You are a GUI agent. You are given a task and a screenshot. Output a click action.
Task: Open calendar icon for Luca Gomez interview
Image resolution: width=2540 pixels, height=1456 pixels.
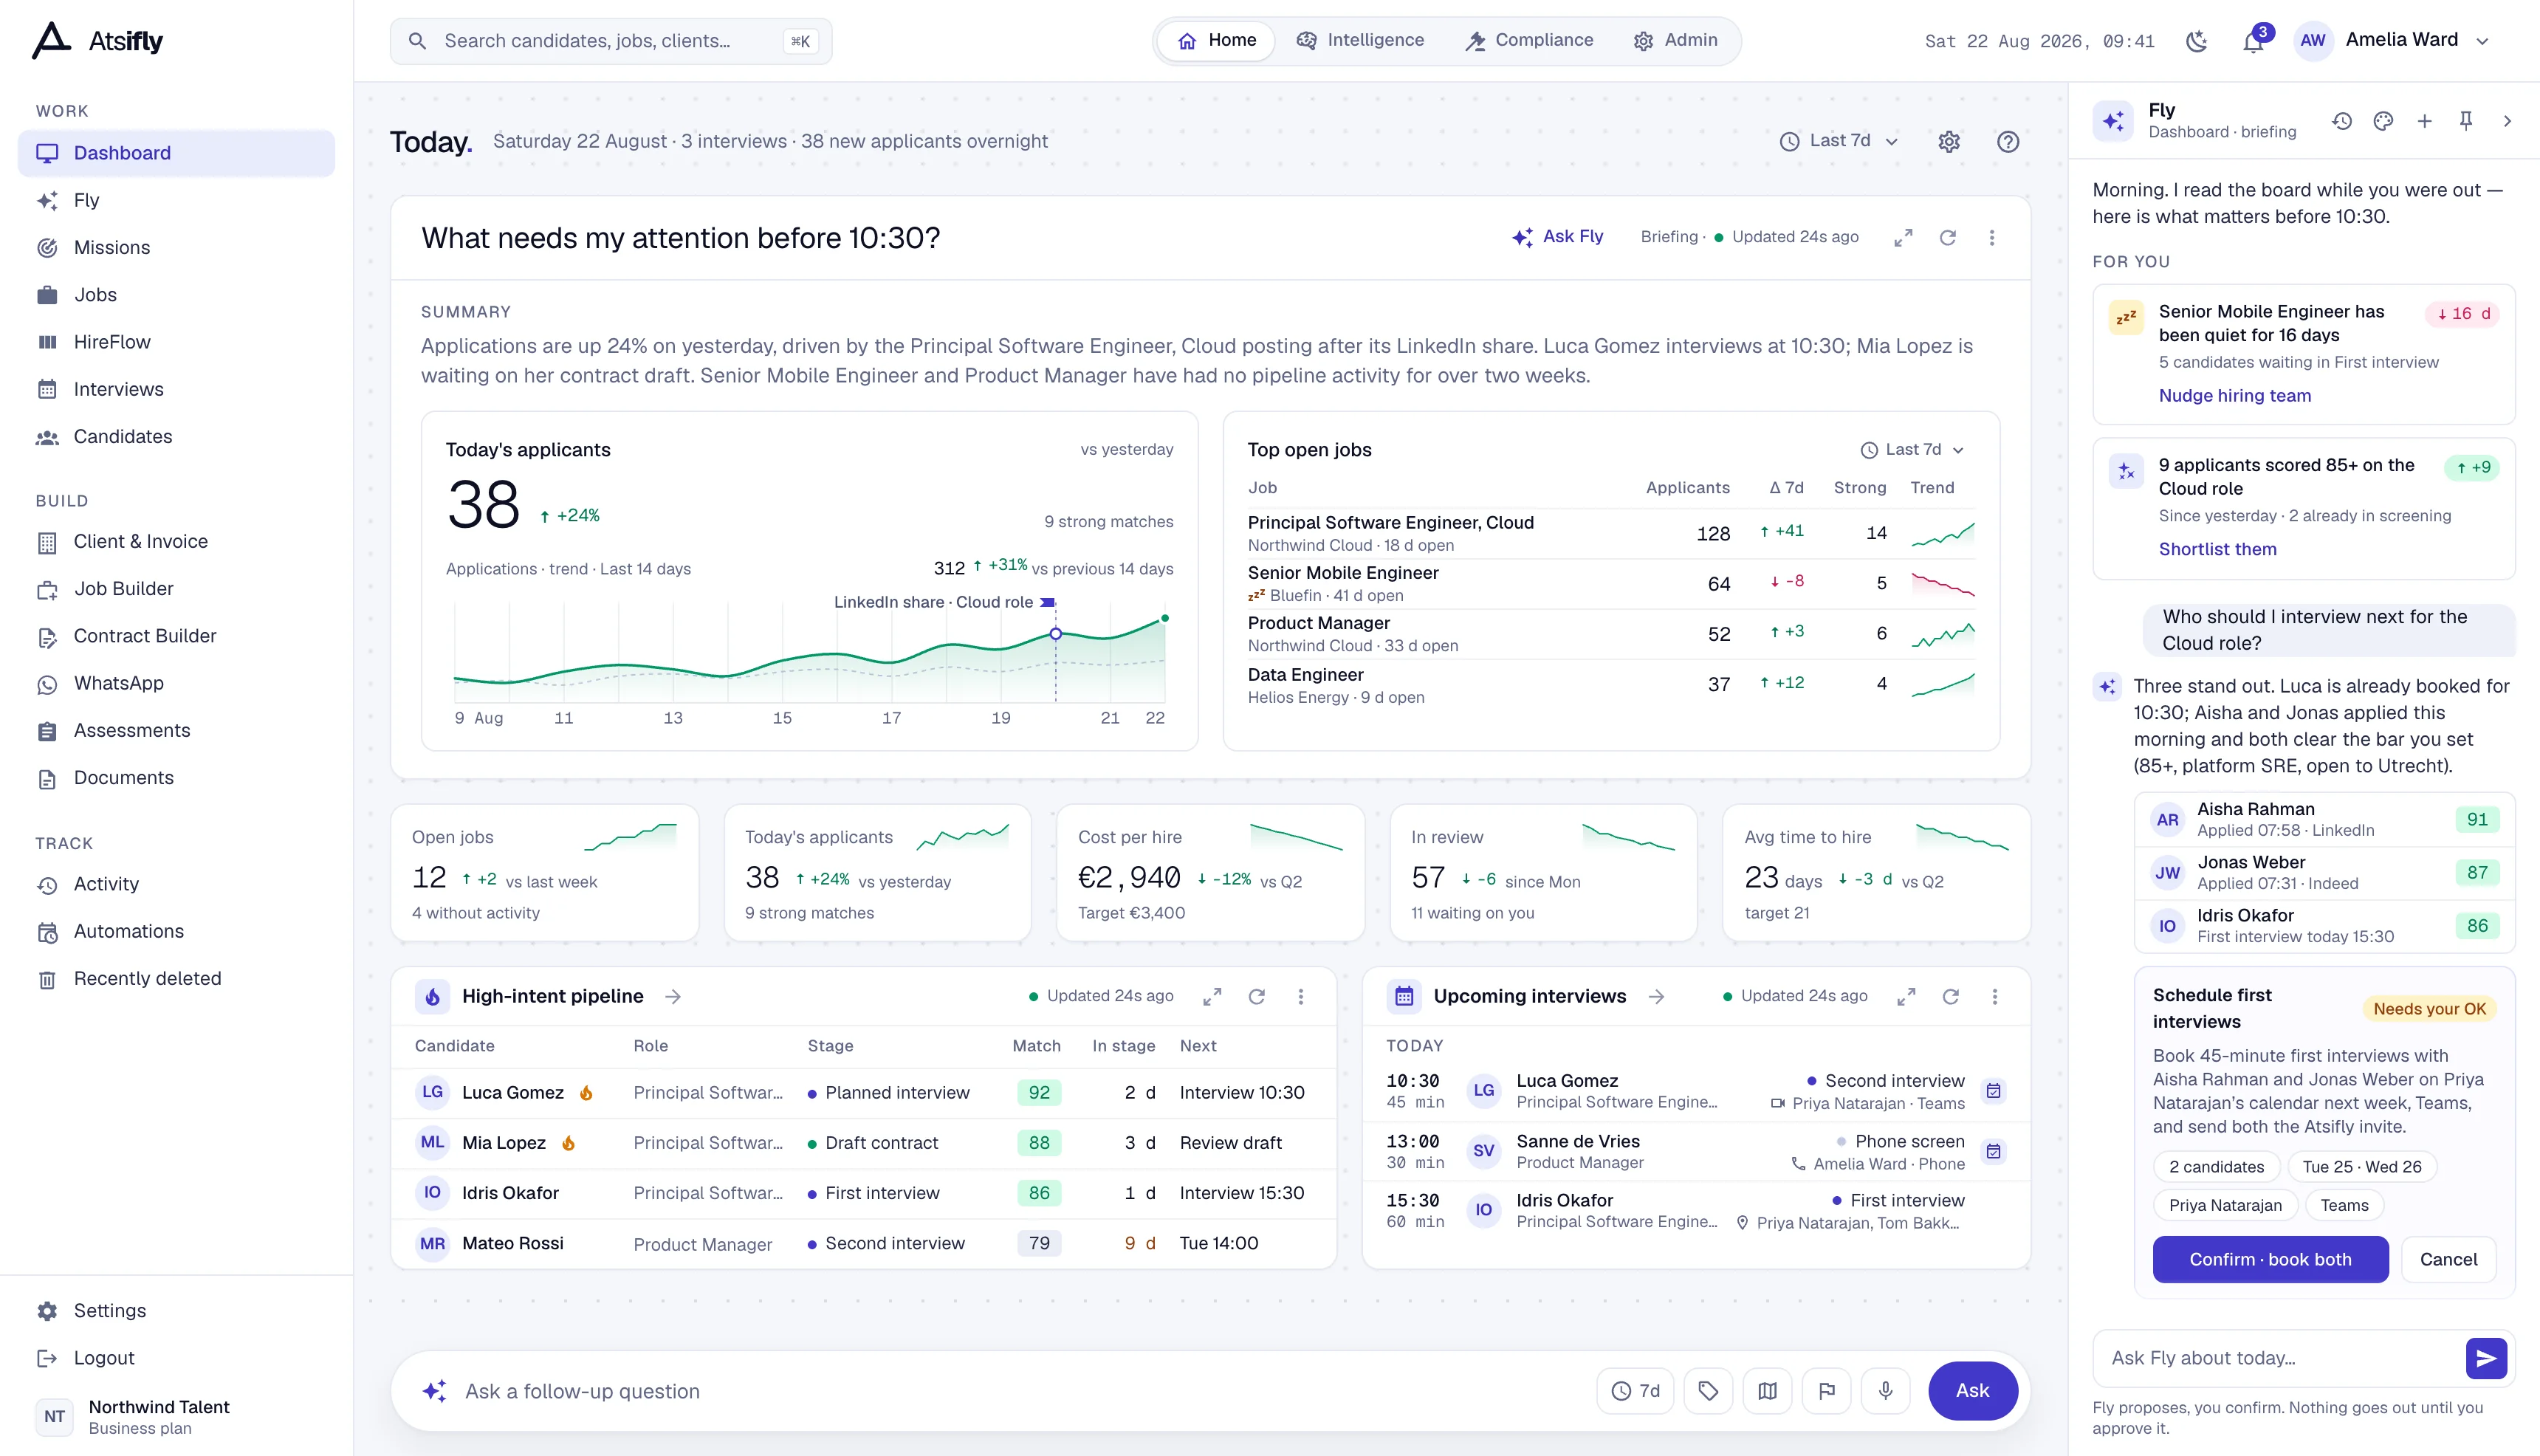click(1994, 1091)
